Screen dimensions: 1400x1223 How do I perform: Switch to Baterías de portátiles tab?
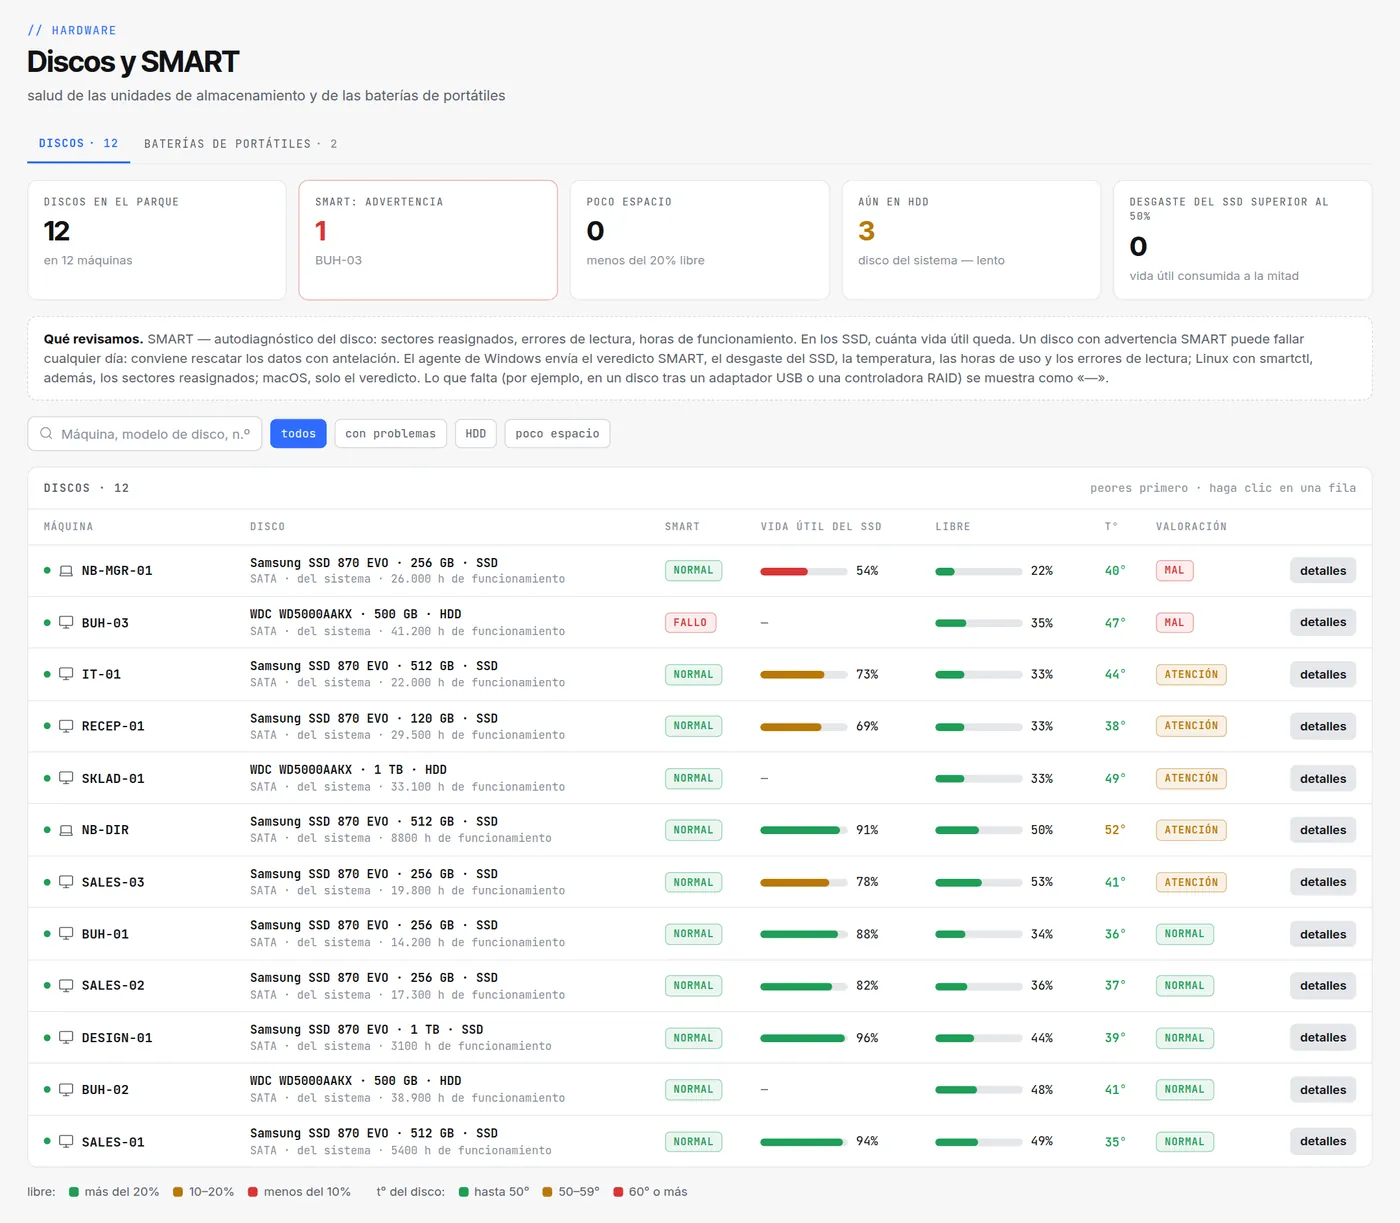click(x=241, y=144)
